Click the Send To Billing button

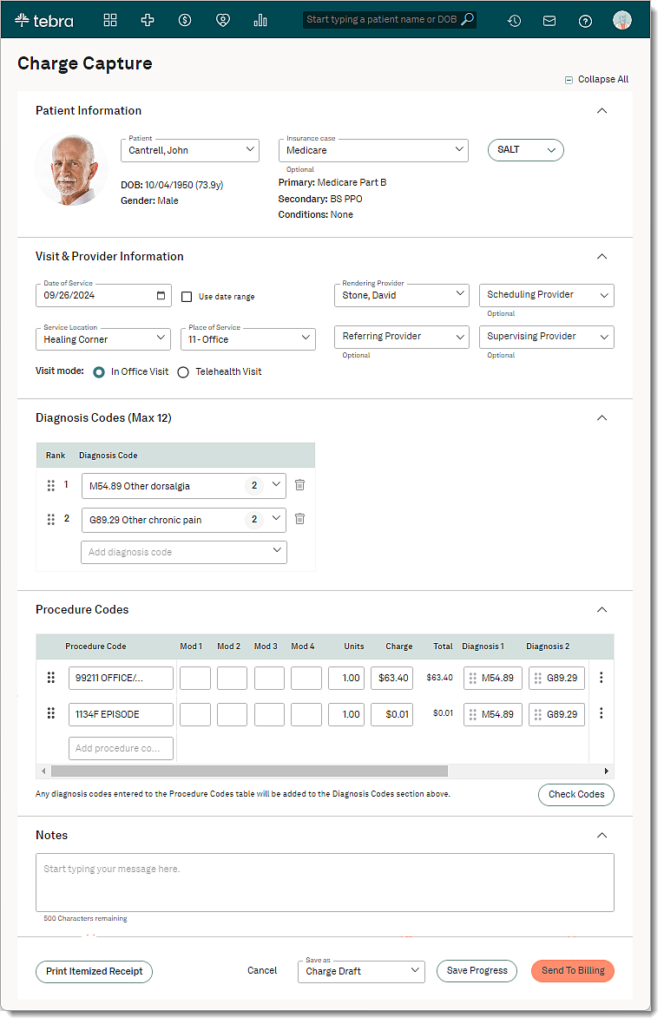(x=573, y=970)
